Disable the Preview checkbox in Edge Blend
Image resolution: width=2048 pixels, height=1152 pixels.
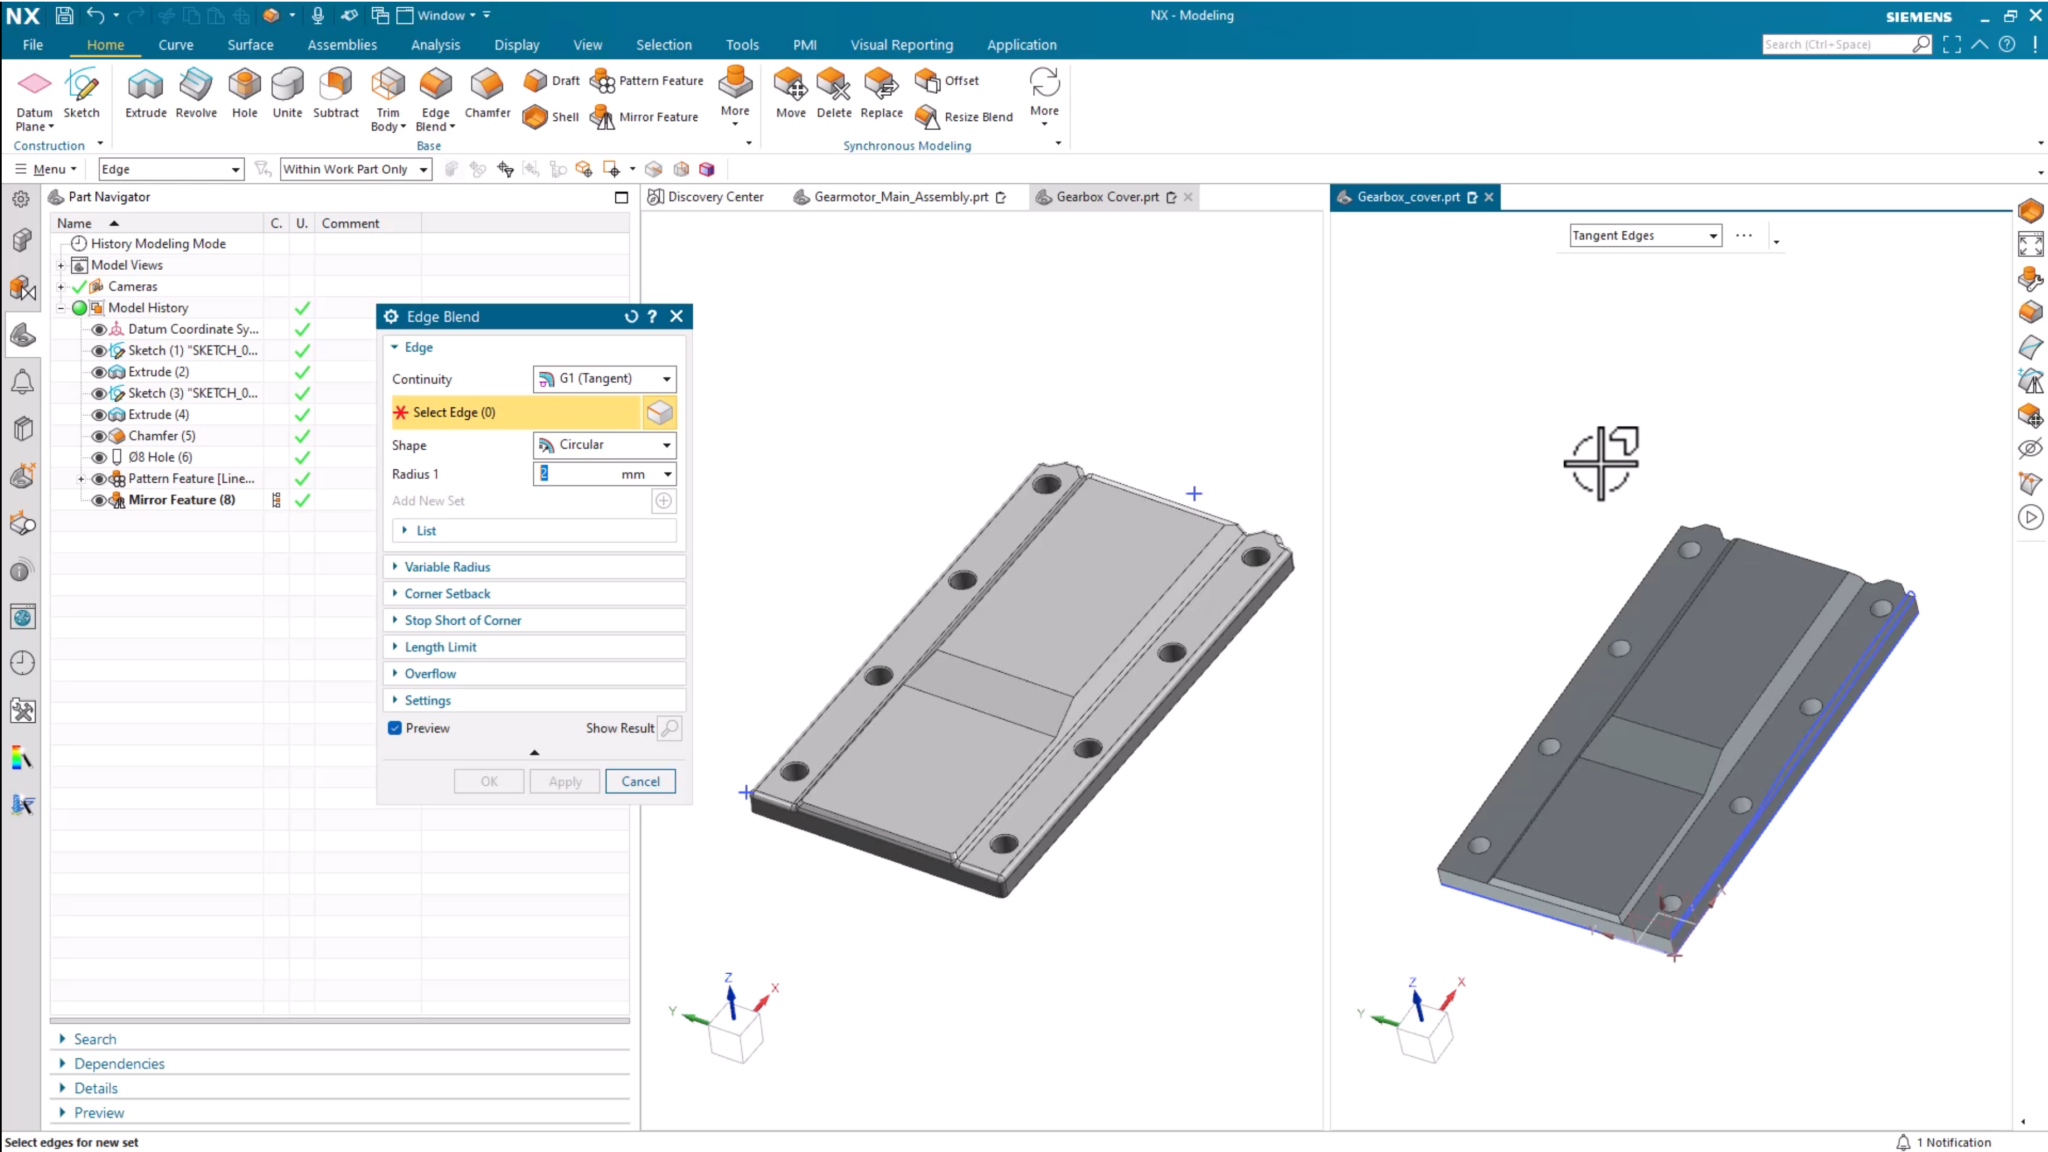(x=396, y=728)
